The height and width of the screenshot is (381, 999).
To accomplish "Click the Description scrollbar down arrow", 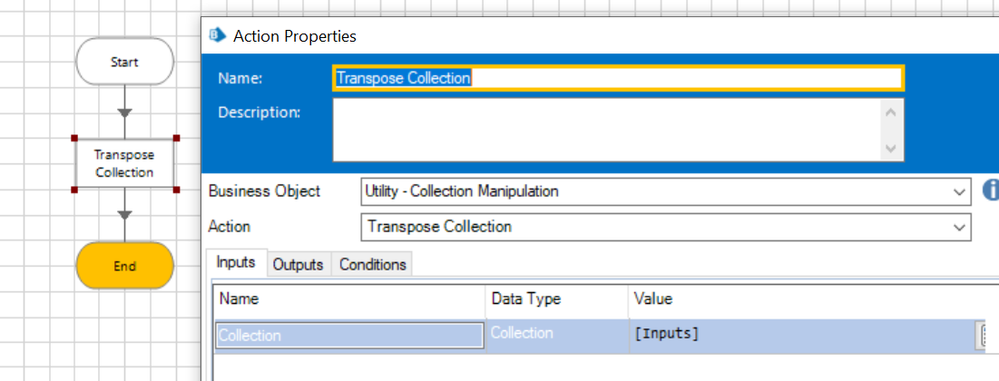I will (891, 149).
